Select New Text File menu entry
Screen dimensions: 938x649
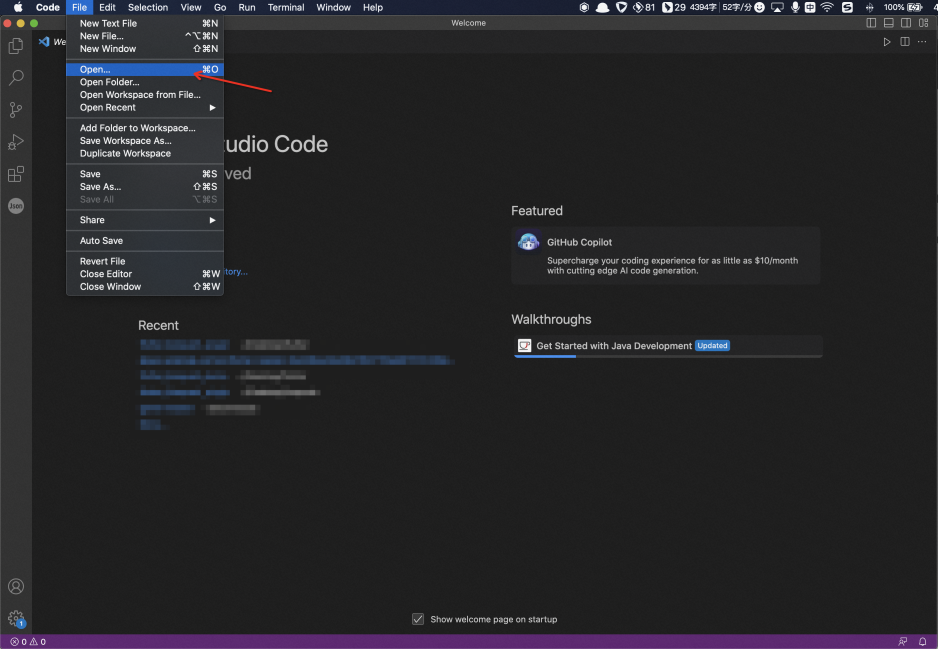[145, 23]
